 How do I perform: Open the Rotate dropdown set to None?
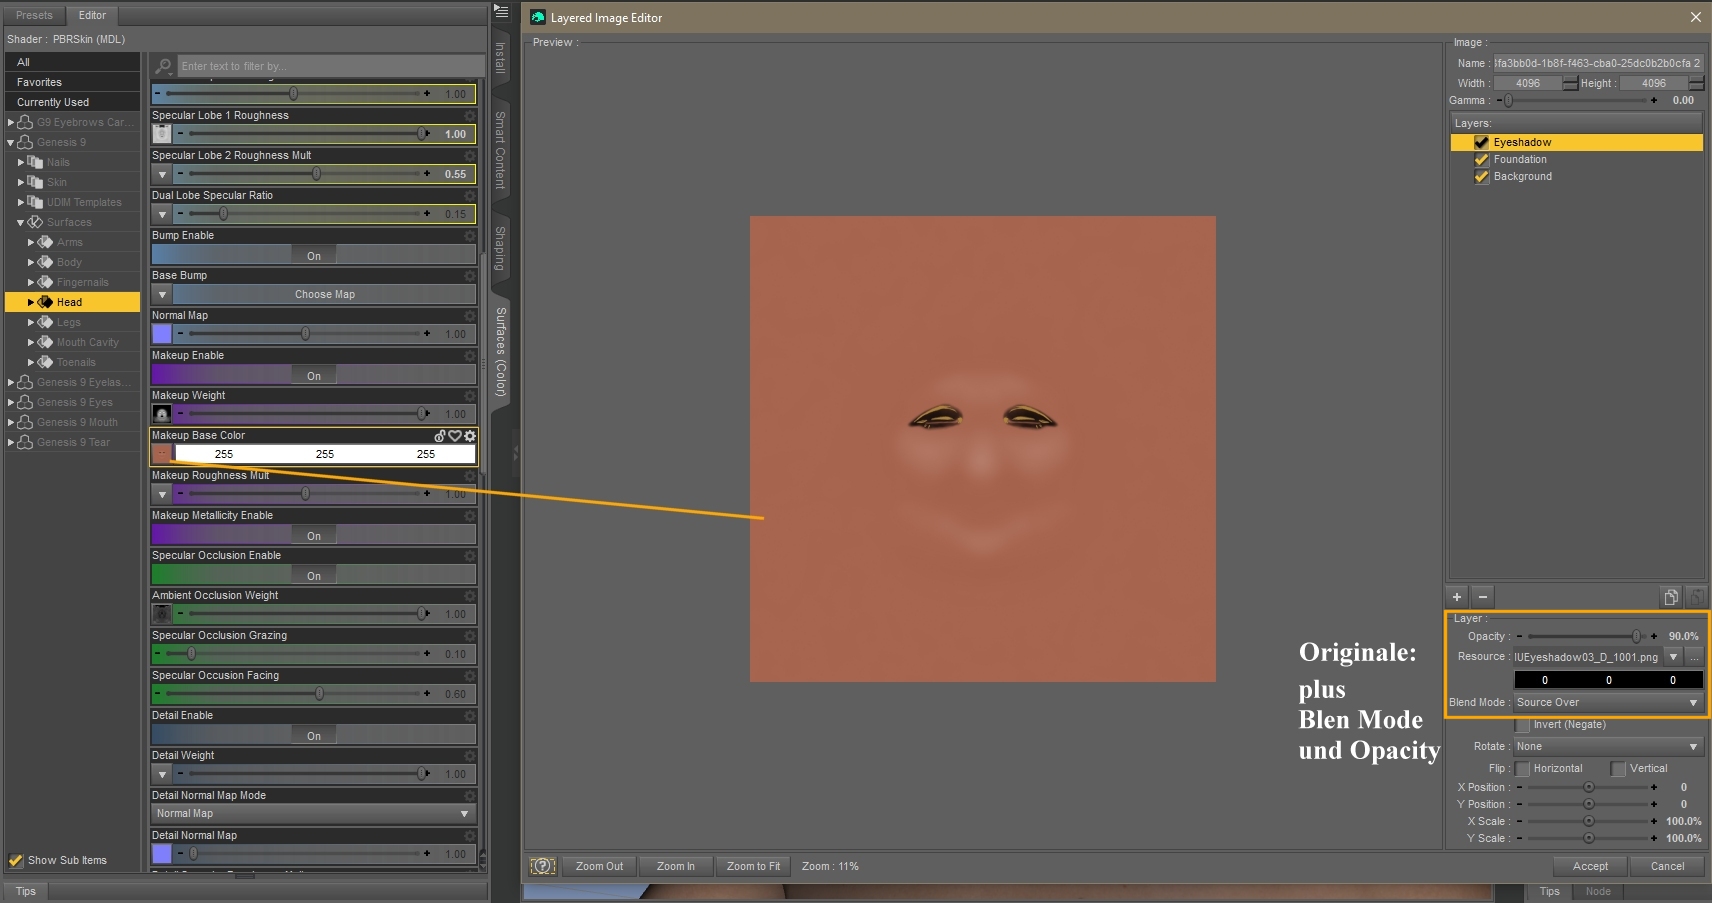1607,747
